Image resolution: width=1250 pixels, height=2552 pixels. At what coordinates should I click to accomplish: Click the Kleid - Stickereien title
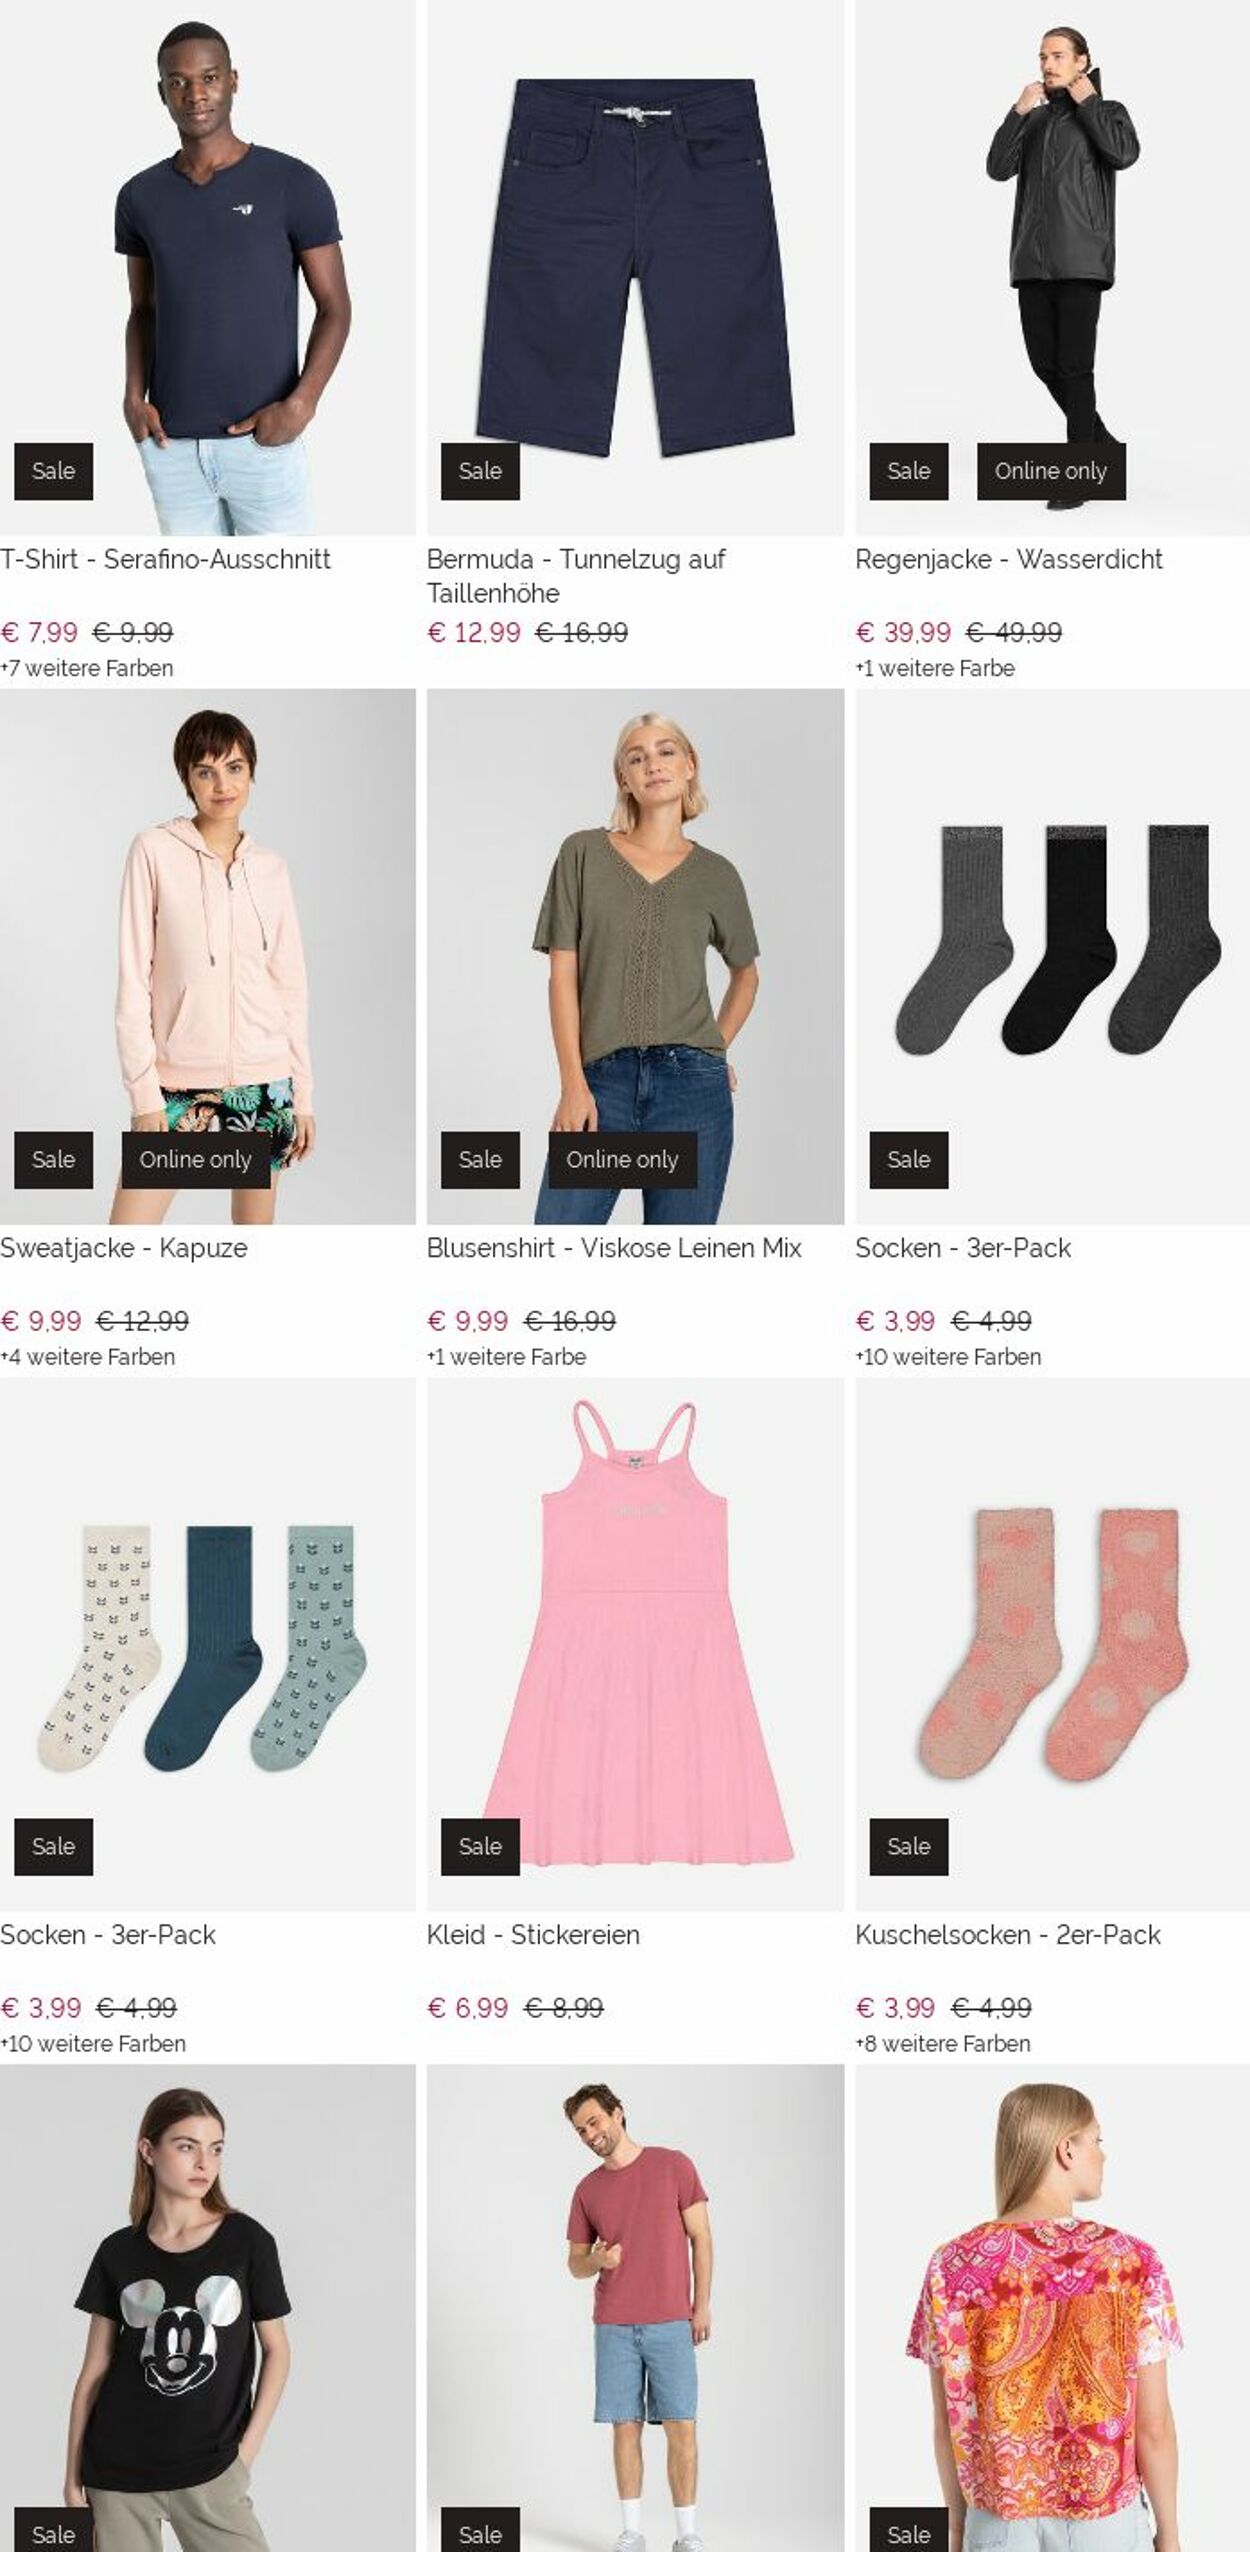coord(533,1935)
